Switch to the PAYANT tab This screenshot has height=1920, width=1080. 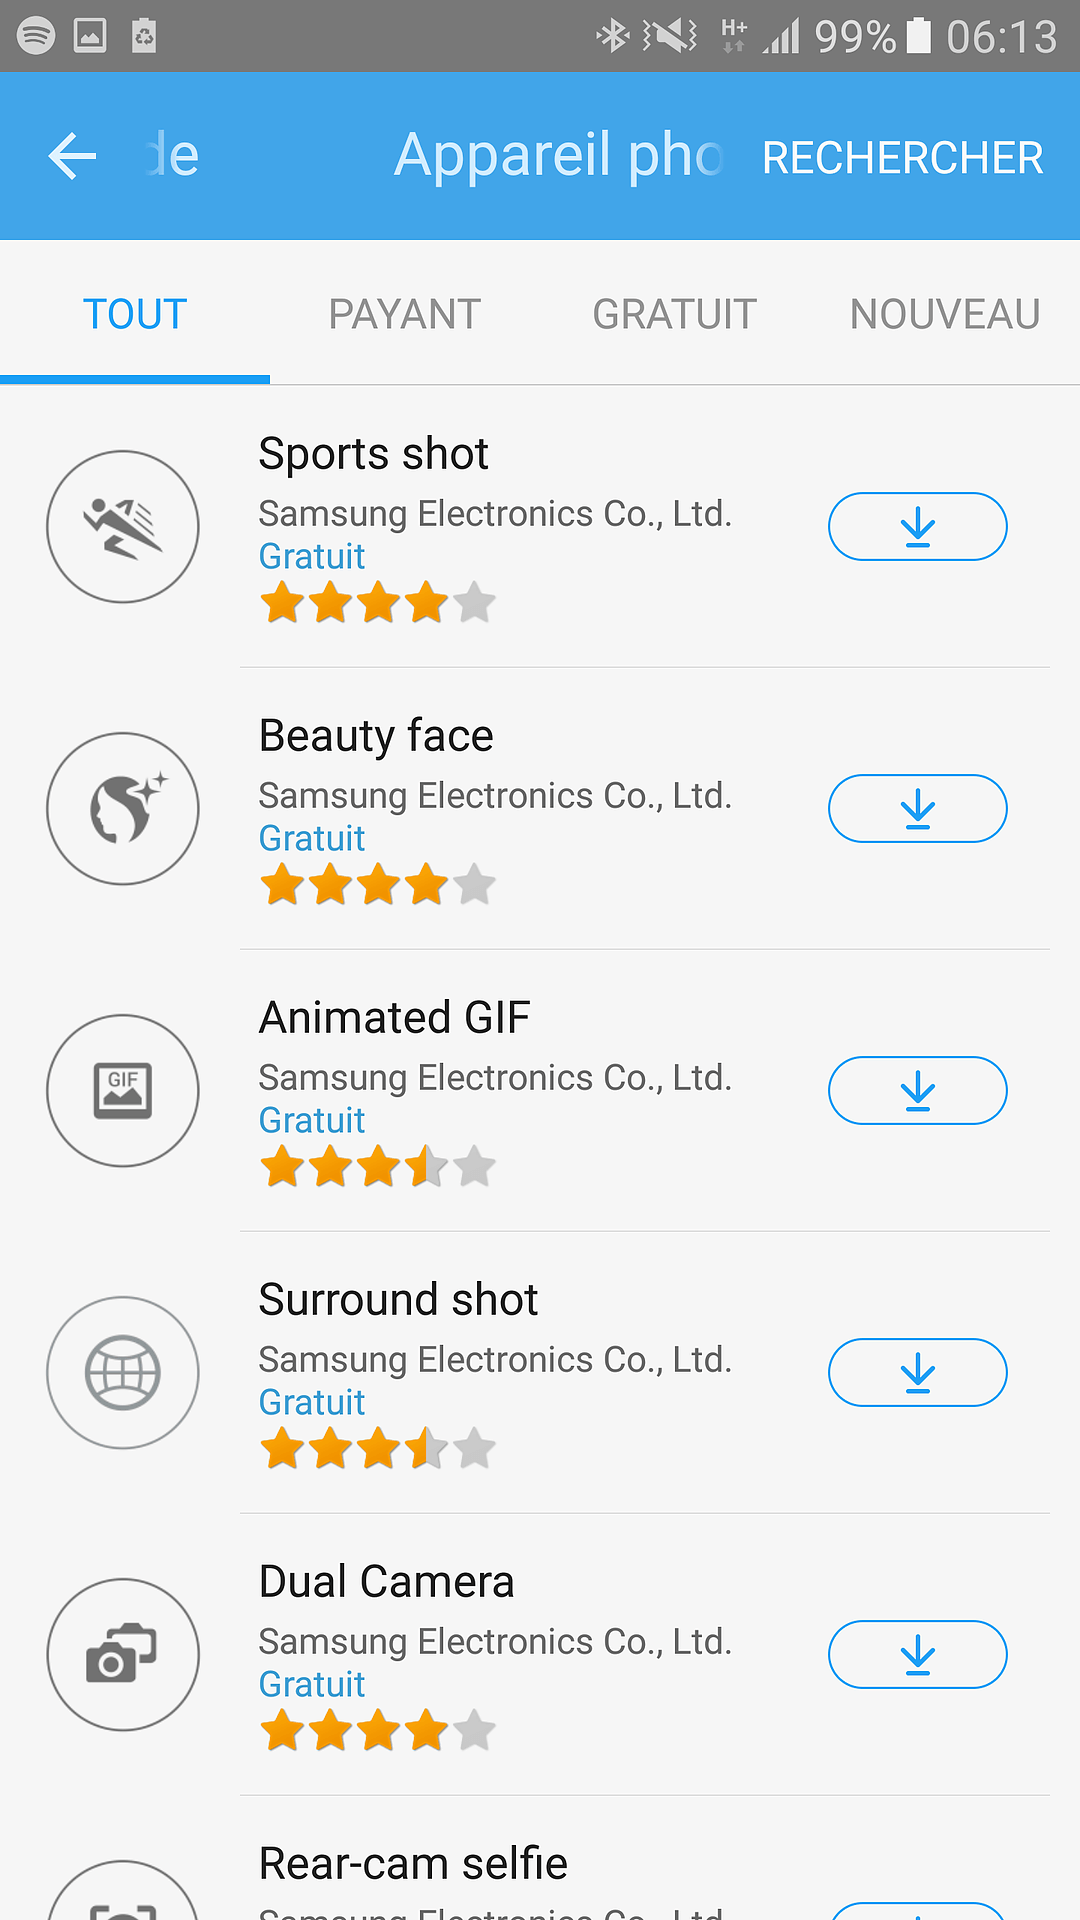(x=405, y=314)
